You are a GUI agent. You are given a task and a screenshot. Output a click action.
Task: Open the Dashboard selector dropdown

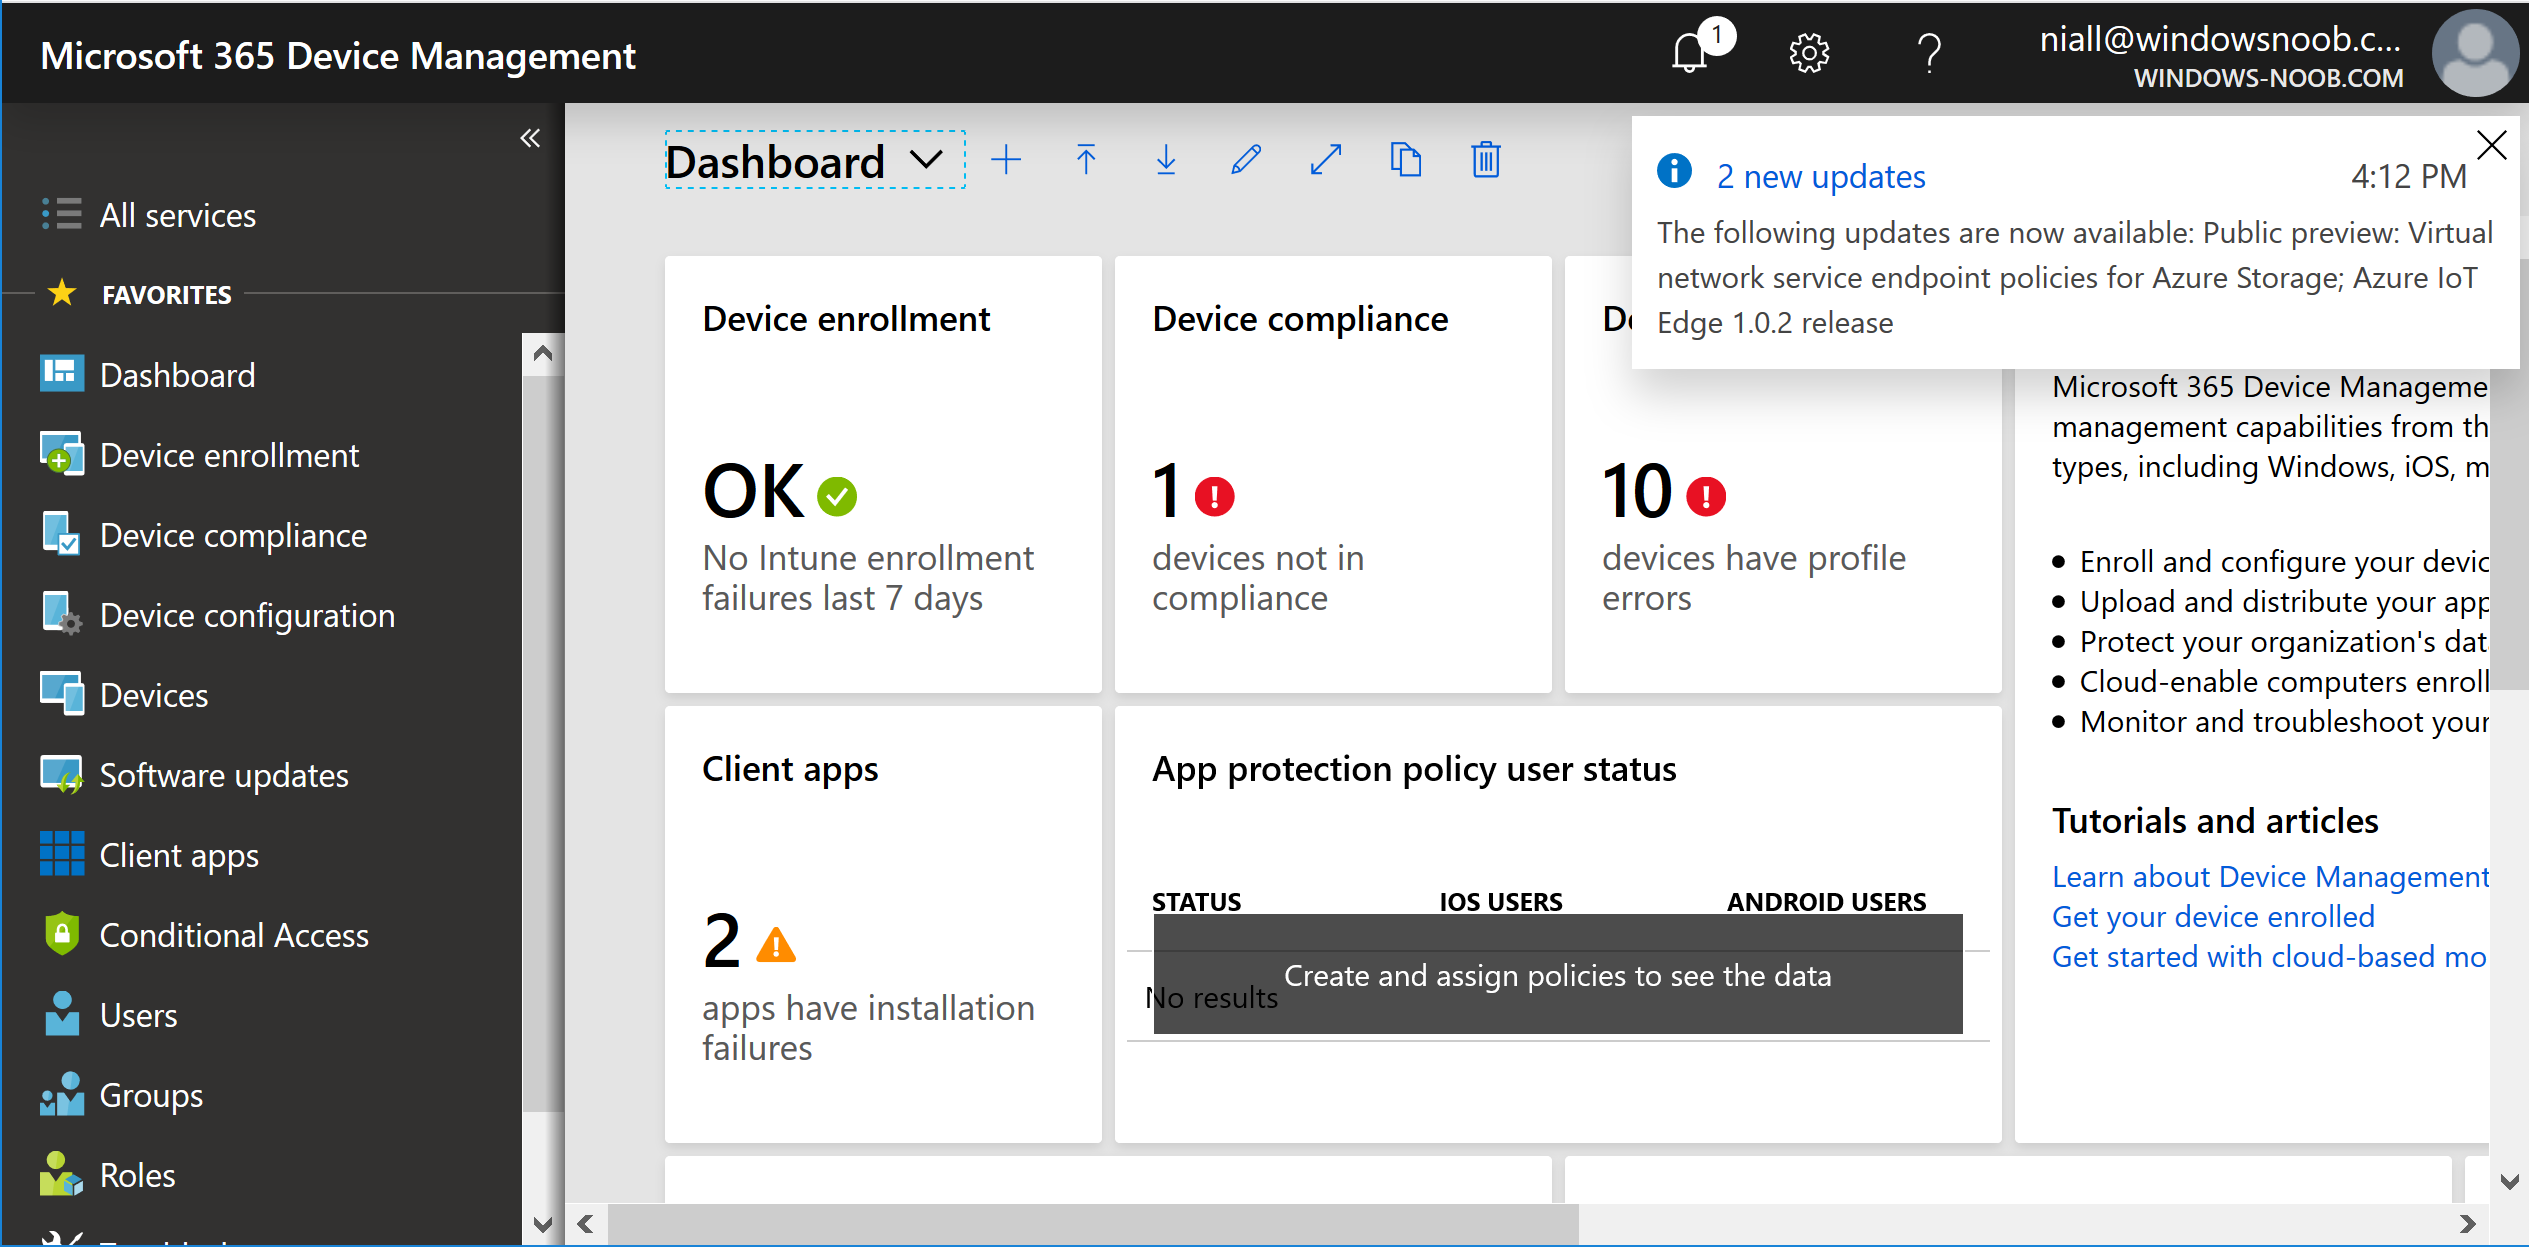(x=815, y=160)
